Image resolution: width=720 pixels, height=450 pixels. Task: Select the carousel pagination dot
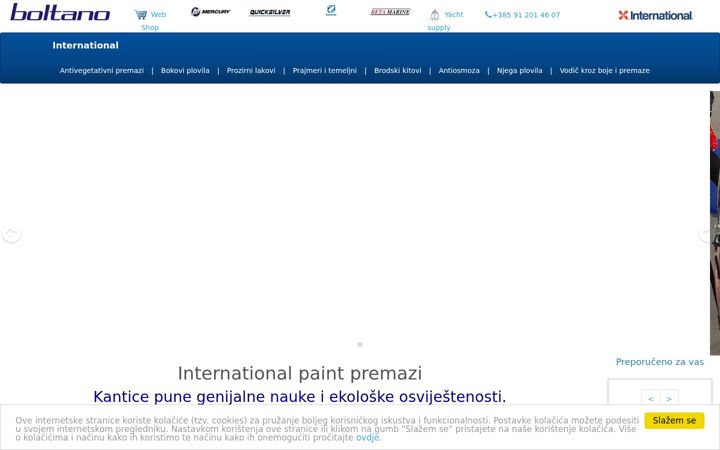[360, 344]
